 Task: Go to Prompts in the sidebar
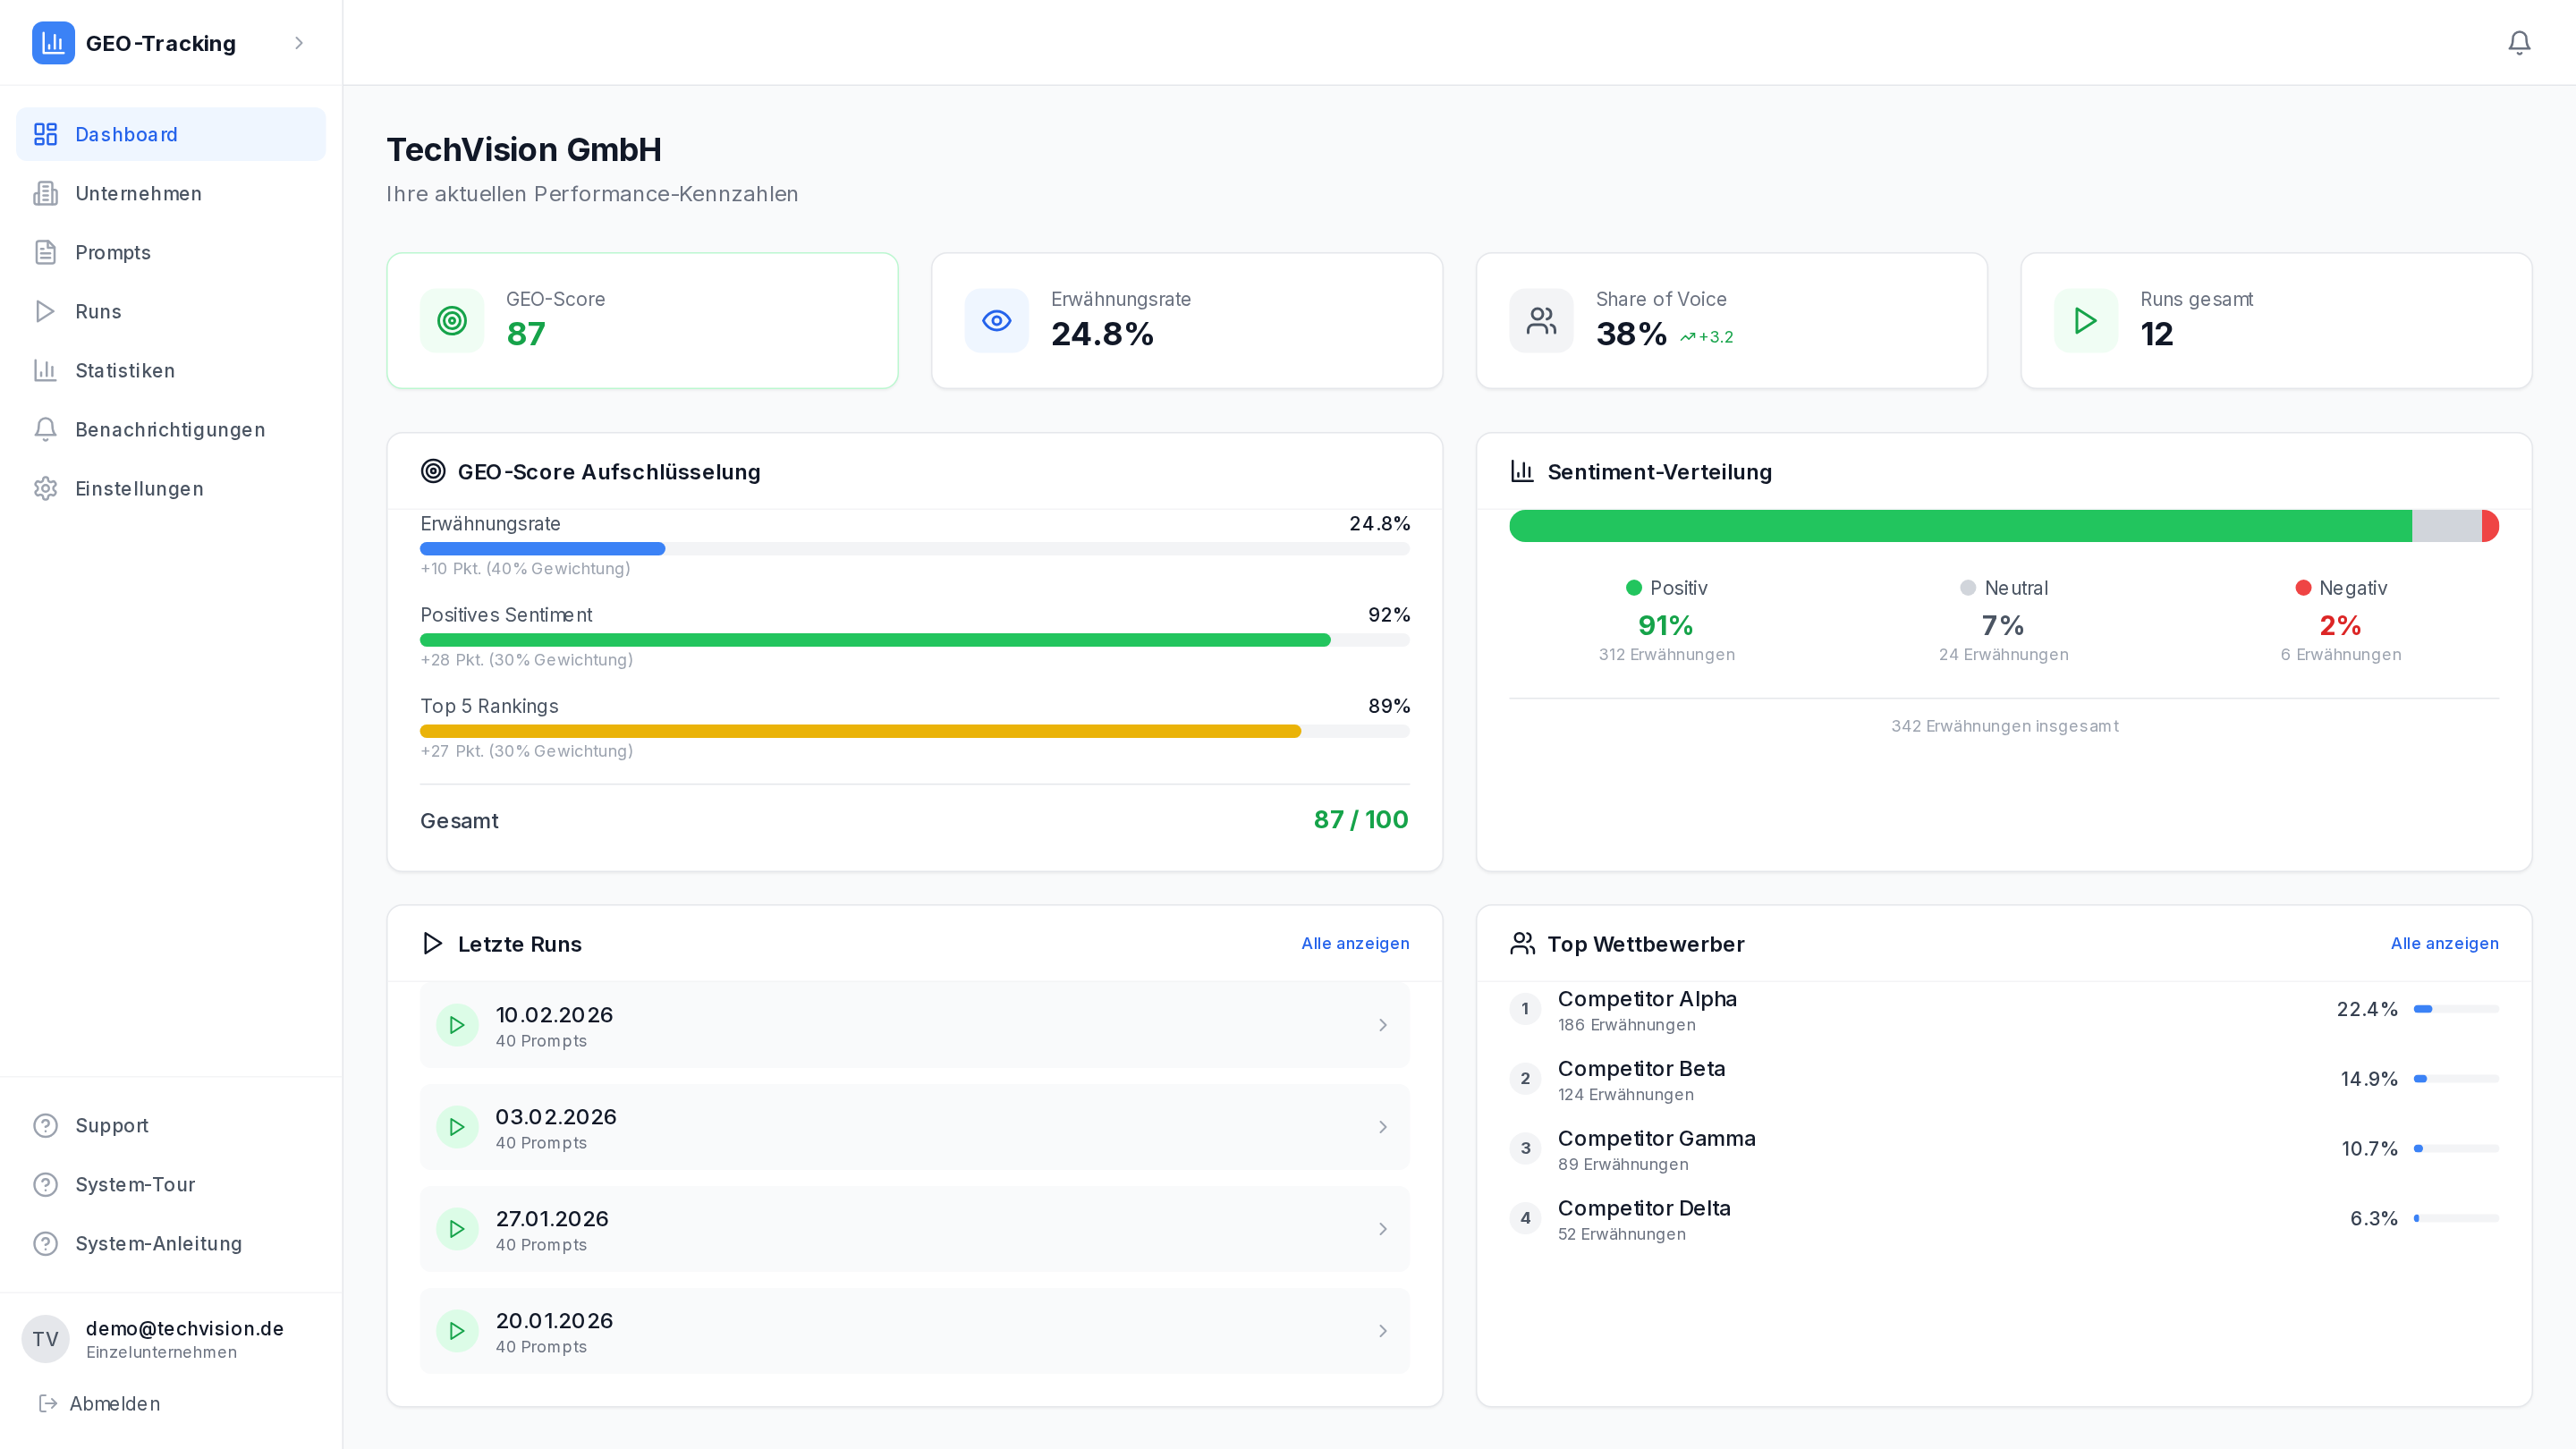pos(113,252)
